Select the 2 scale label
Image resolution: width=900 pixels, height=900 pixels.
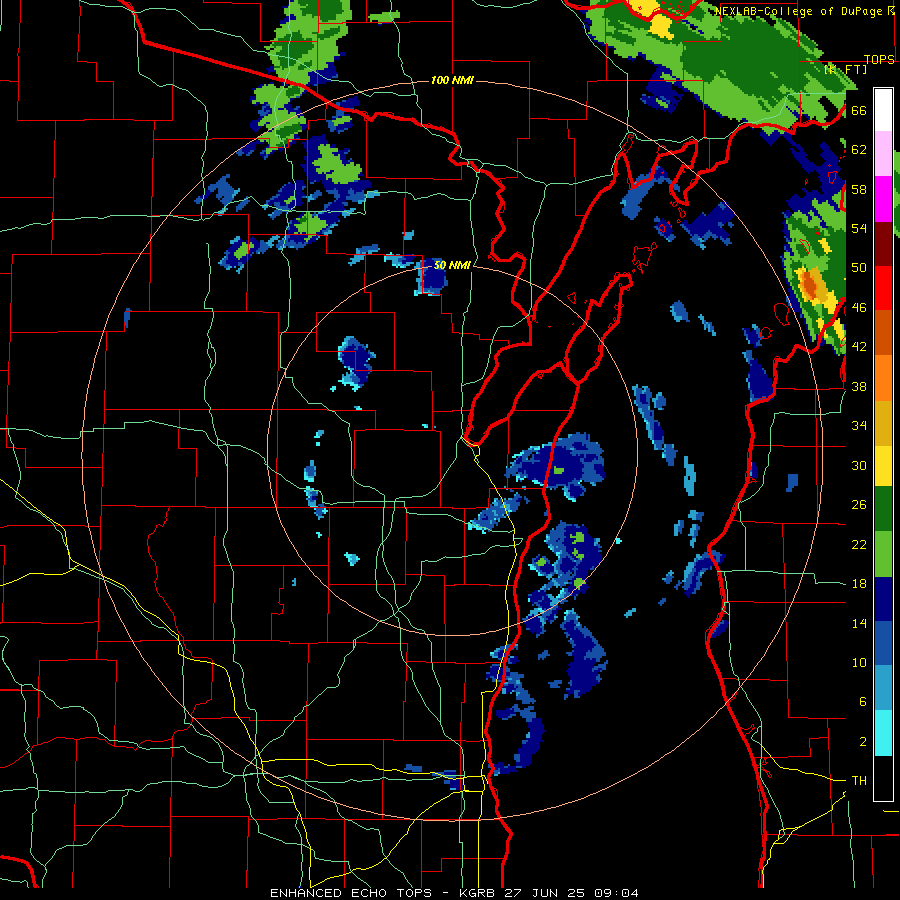tap(862, 741)
